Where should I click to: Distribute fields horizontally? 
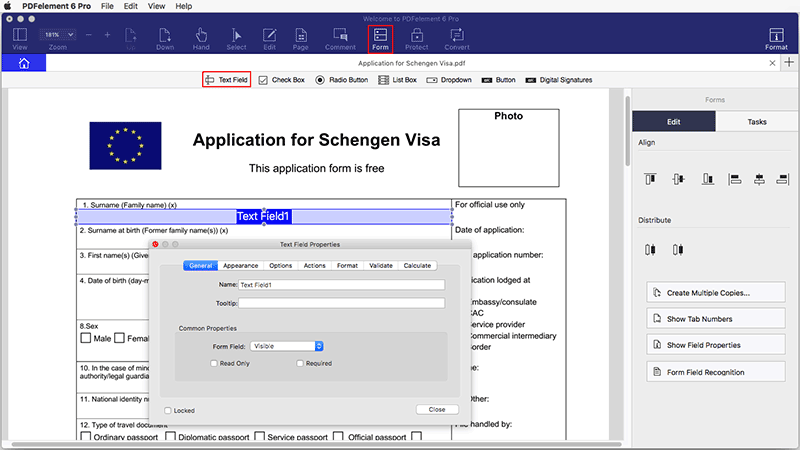point(650,249)
